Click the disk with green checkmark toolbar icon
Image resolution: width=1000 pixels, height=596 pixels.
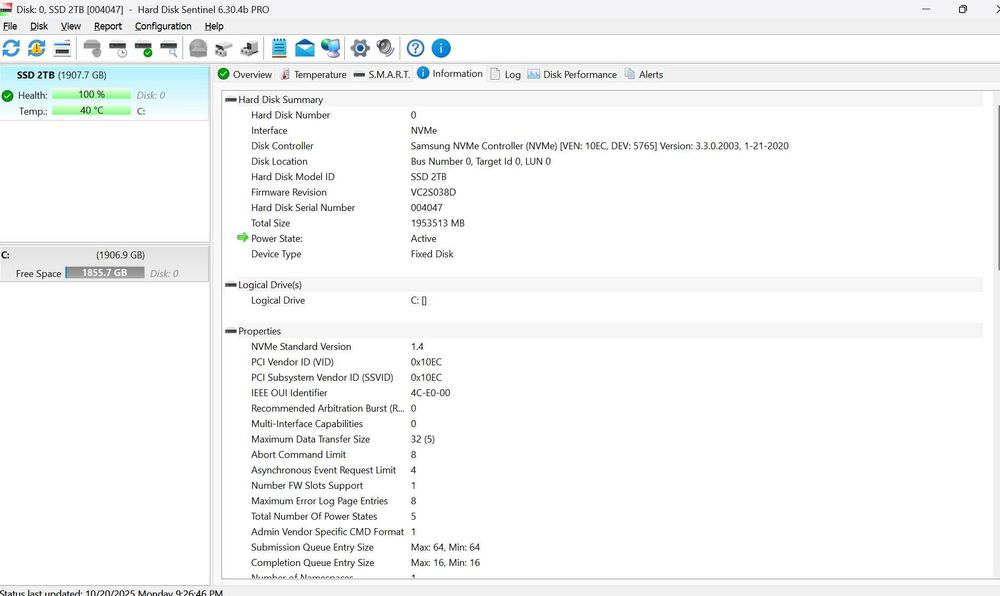(144, 48)
